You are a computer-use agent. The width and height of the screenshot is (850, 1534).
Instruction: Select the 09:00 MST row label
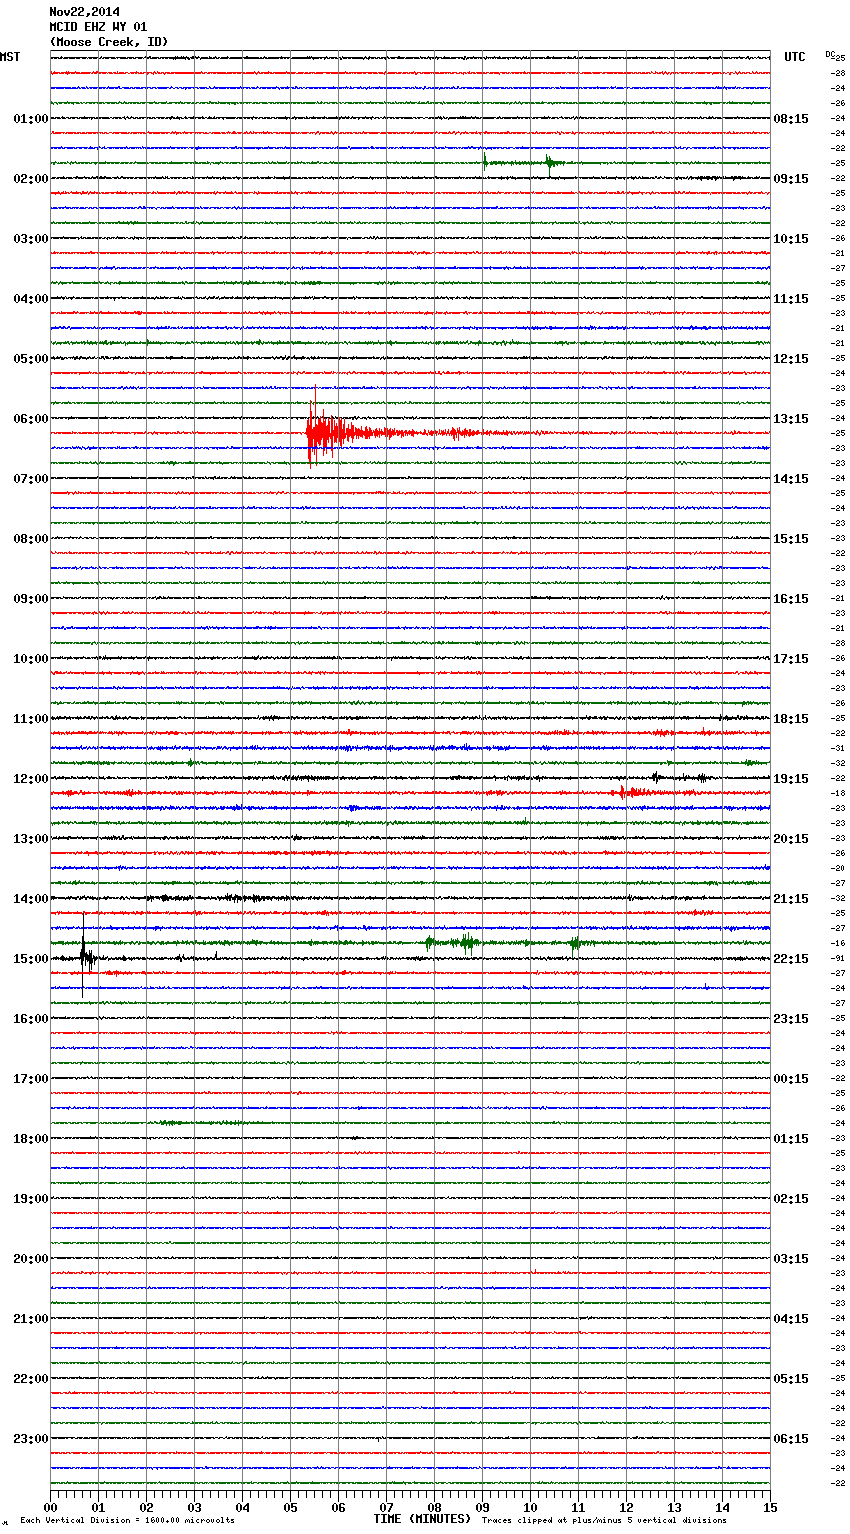(31, 599)
